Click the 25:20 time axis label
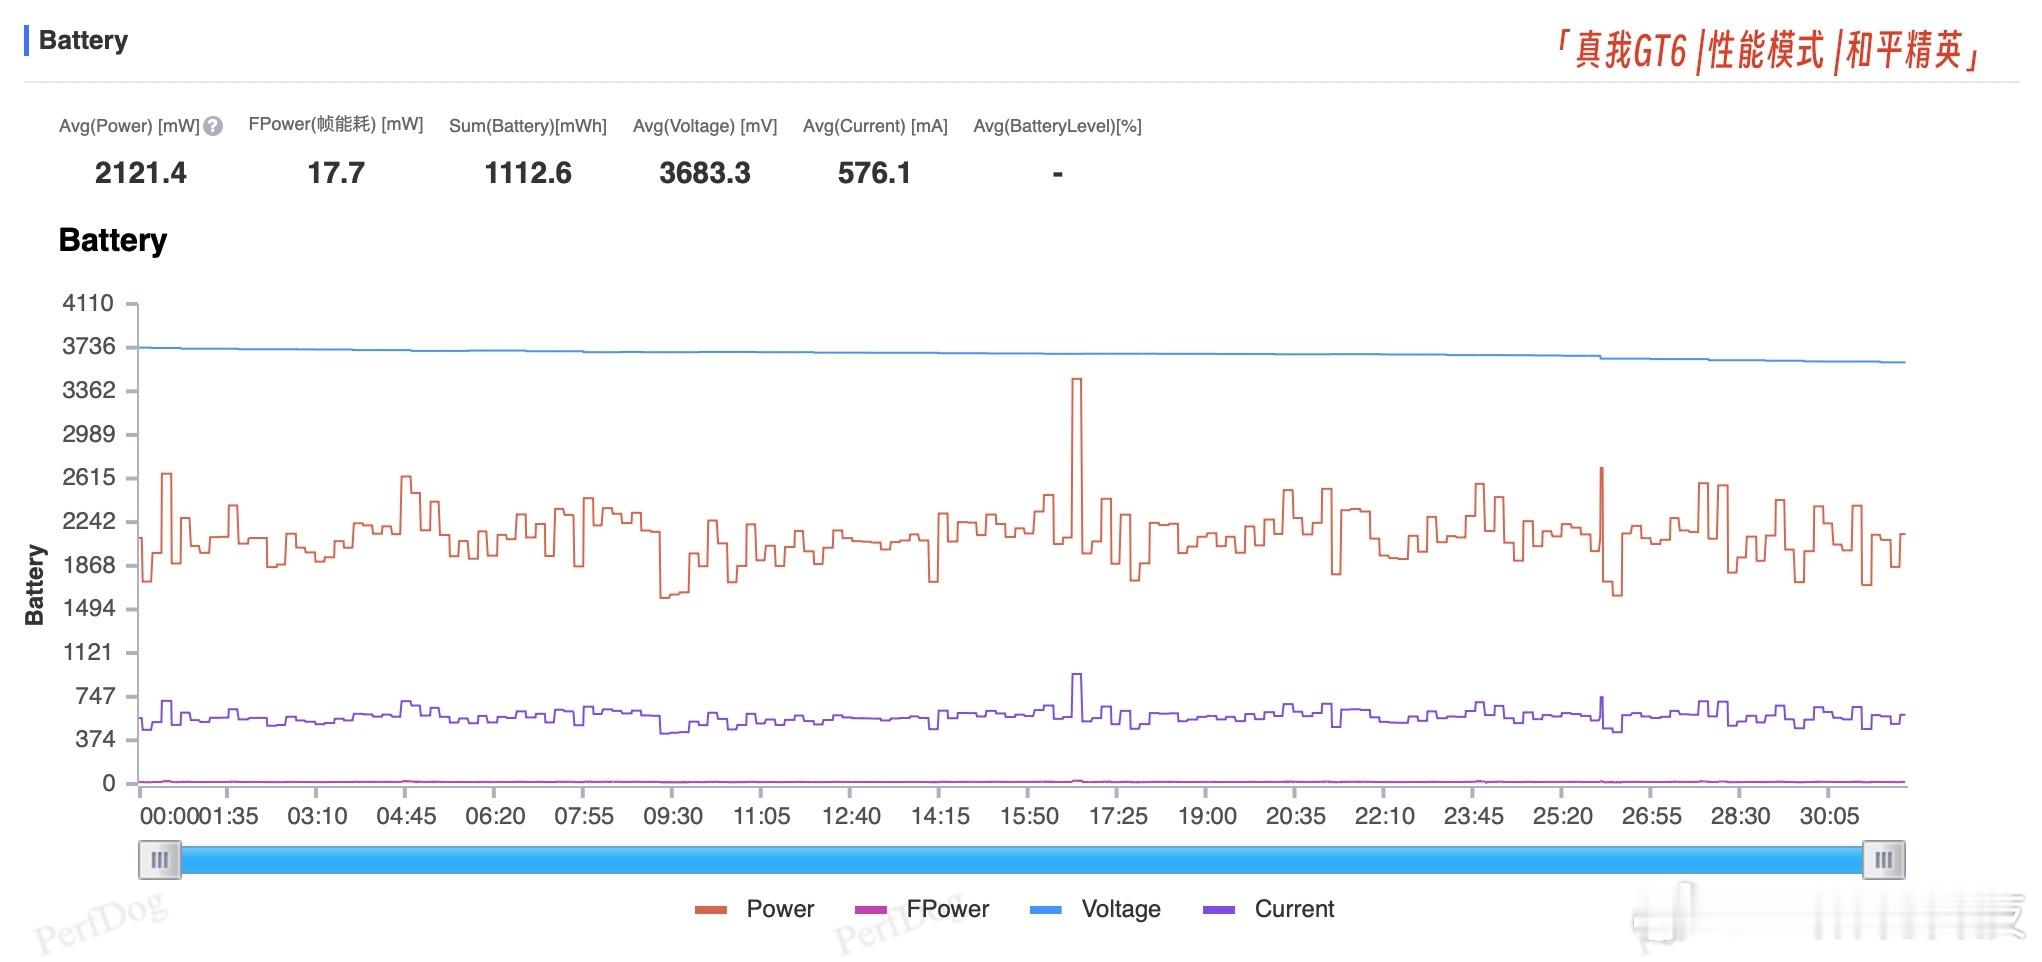The image size is (2042, 962). (x=1563, y=816)
